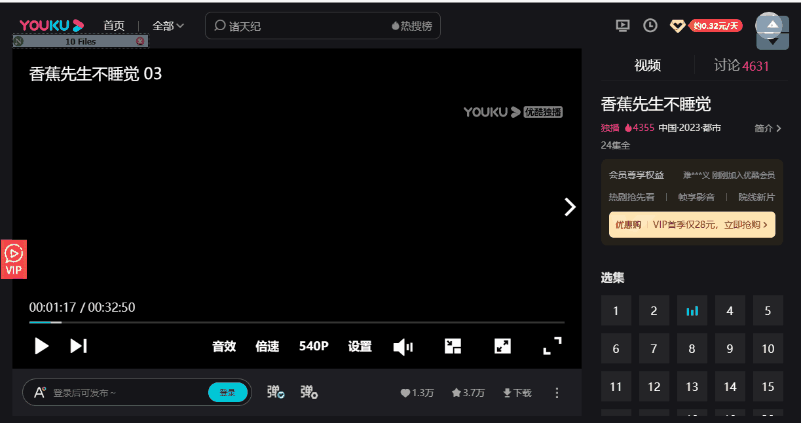
Task: Open the 设置 player settings
Action: coord(360,346)
